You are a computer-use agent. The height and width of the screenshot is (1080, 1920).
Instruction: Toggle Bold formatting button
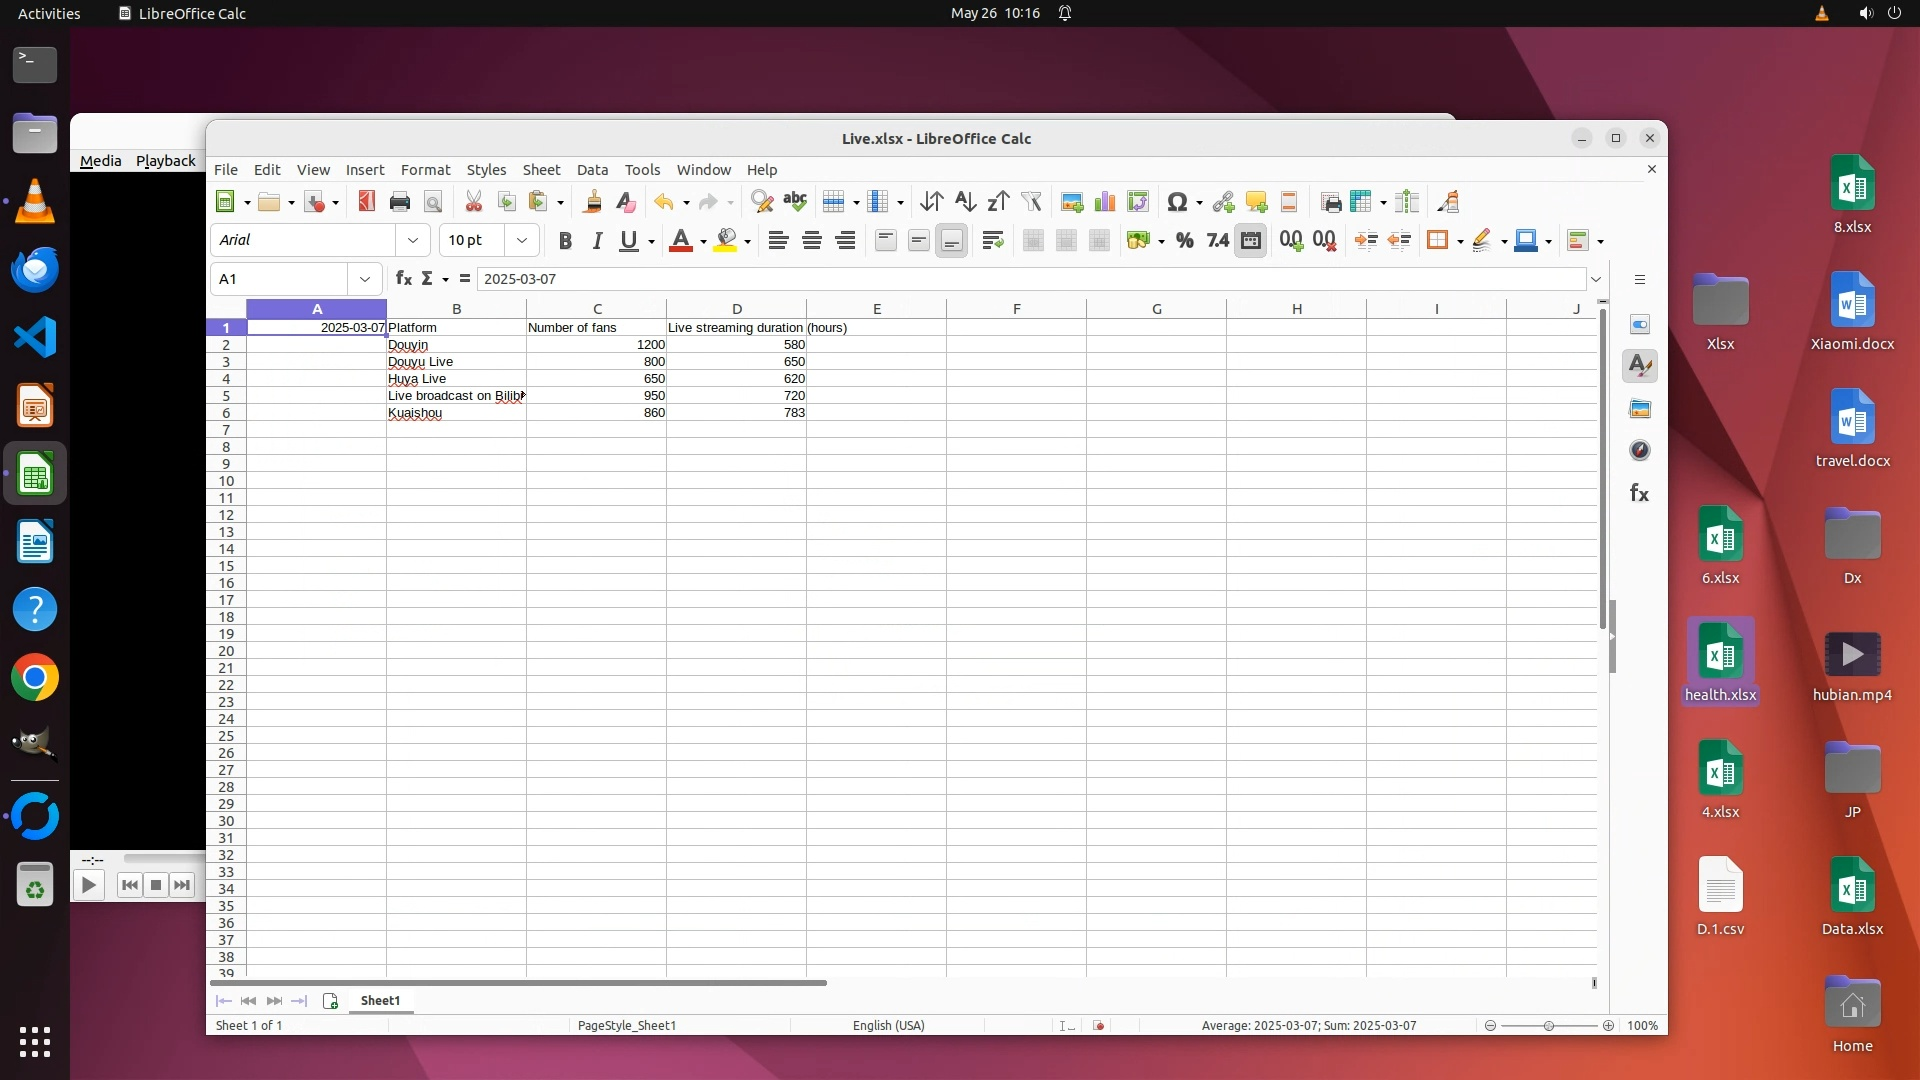[x=565, y=240]
